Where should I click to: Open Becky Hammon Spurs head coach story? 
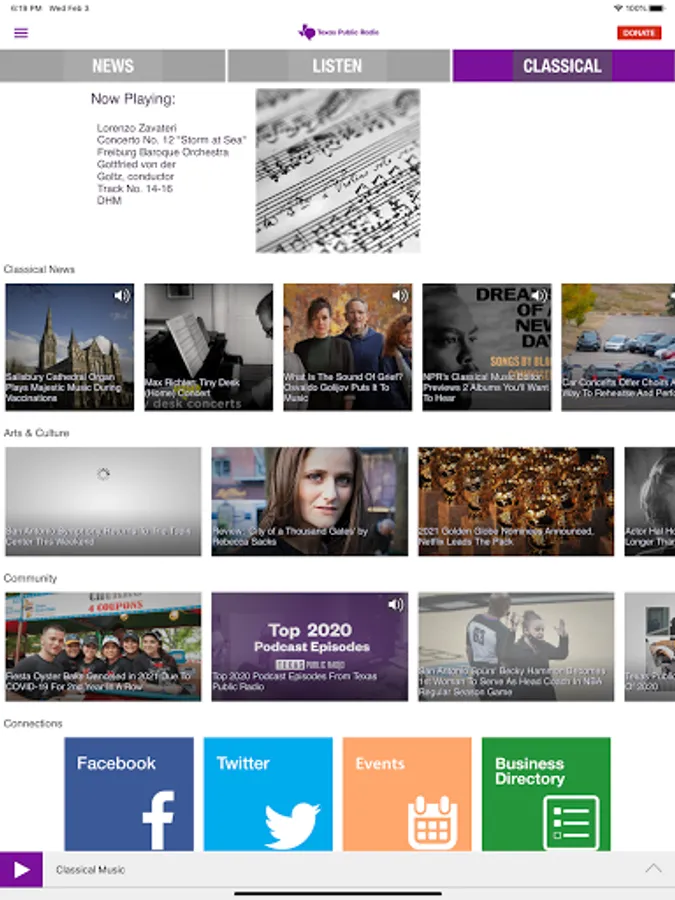tap(516, 646)
